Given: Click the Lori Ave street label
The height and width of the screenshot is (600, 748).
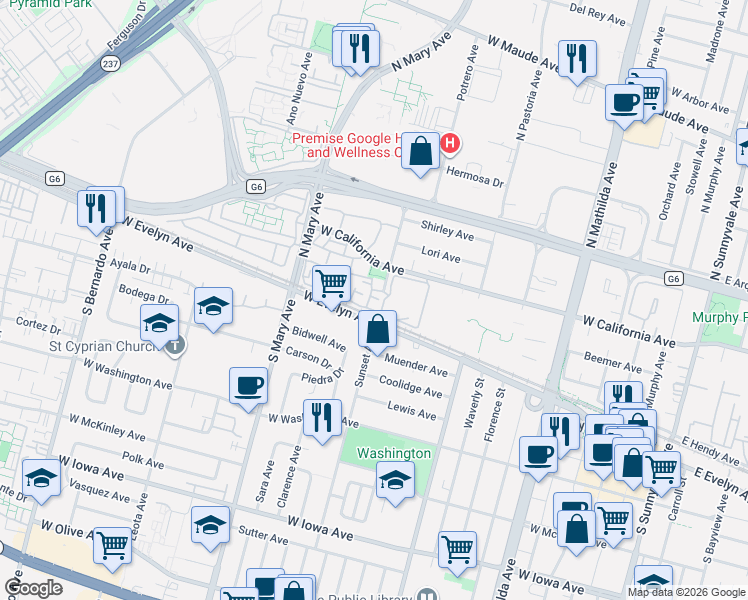Looking at the screenshot, I should tap(441, 254).
